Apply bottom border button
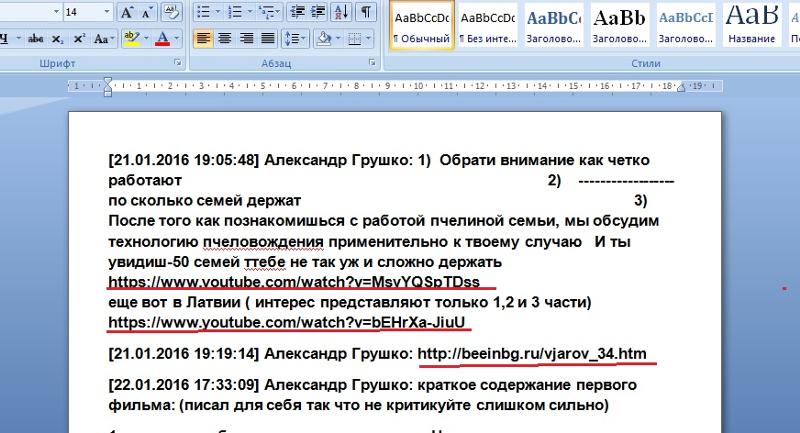Viewport: 800px width, 433px height. pos(354,39)
